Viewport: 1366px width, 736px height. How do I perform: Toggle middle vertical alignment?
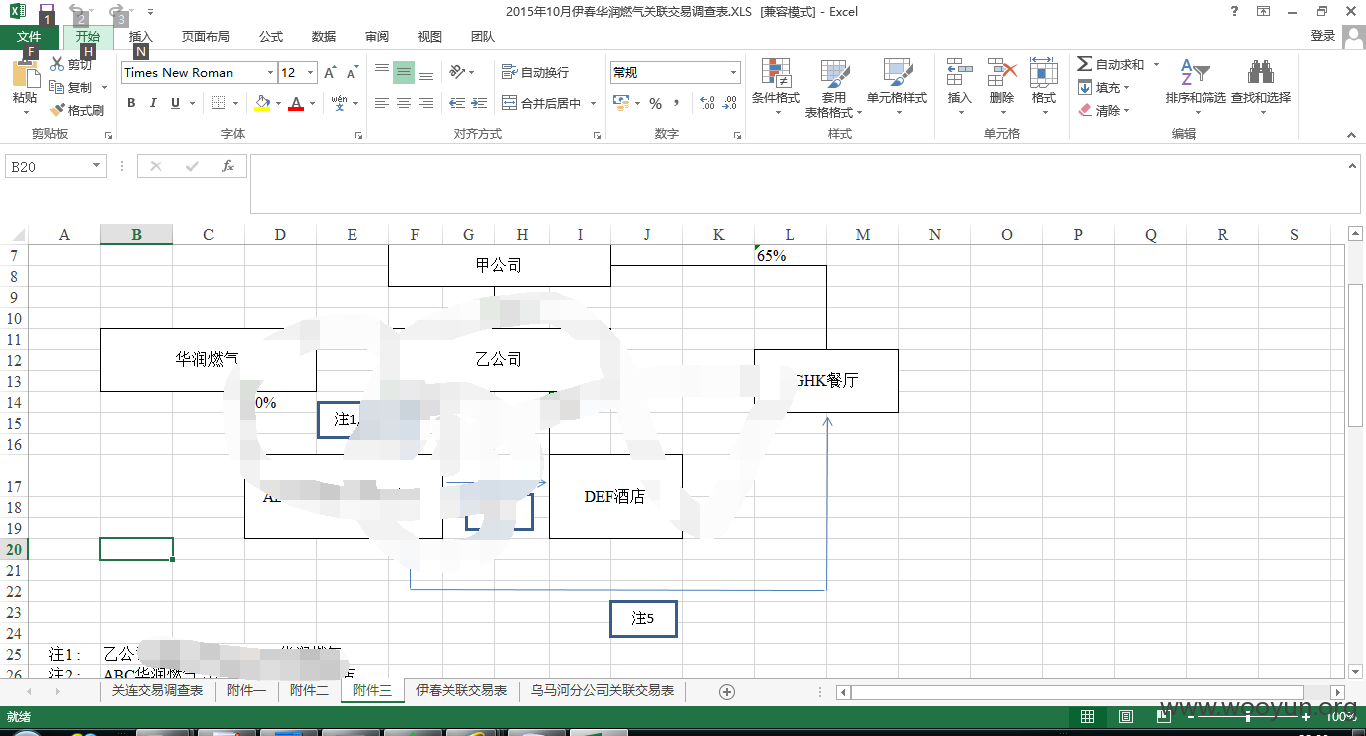(404, 72)
